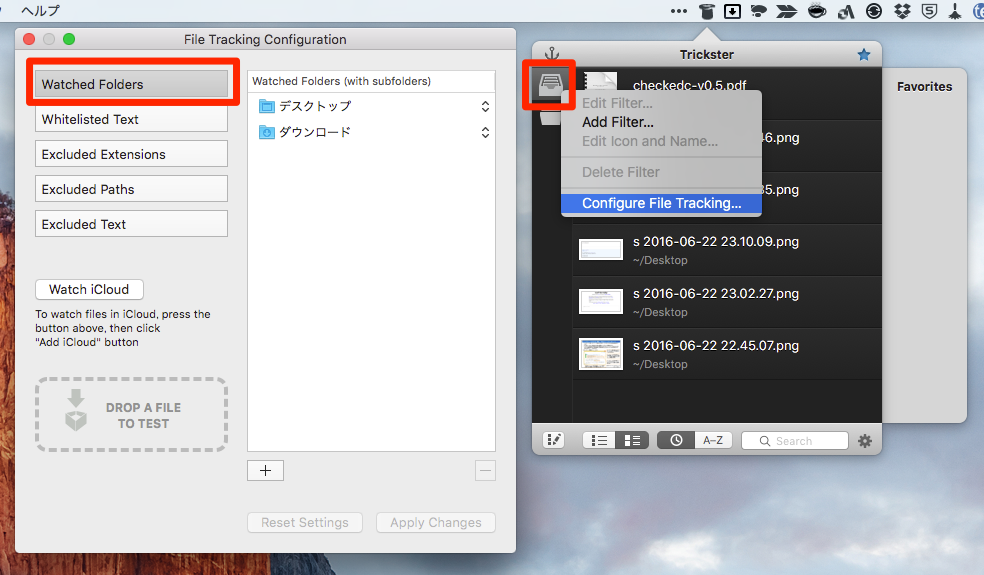Click the Apply Changes button
Image resolution: width=984 pixels, height=575 pixels.
pyautogui.click(x=436, y=523)
